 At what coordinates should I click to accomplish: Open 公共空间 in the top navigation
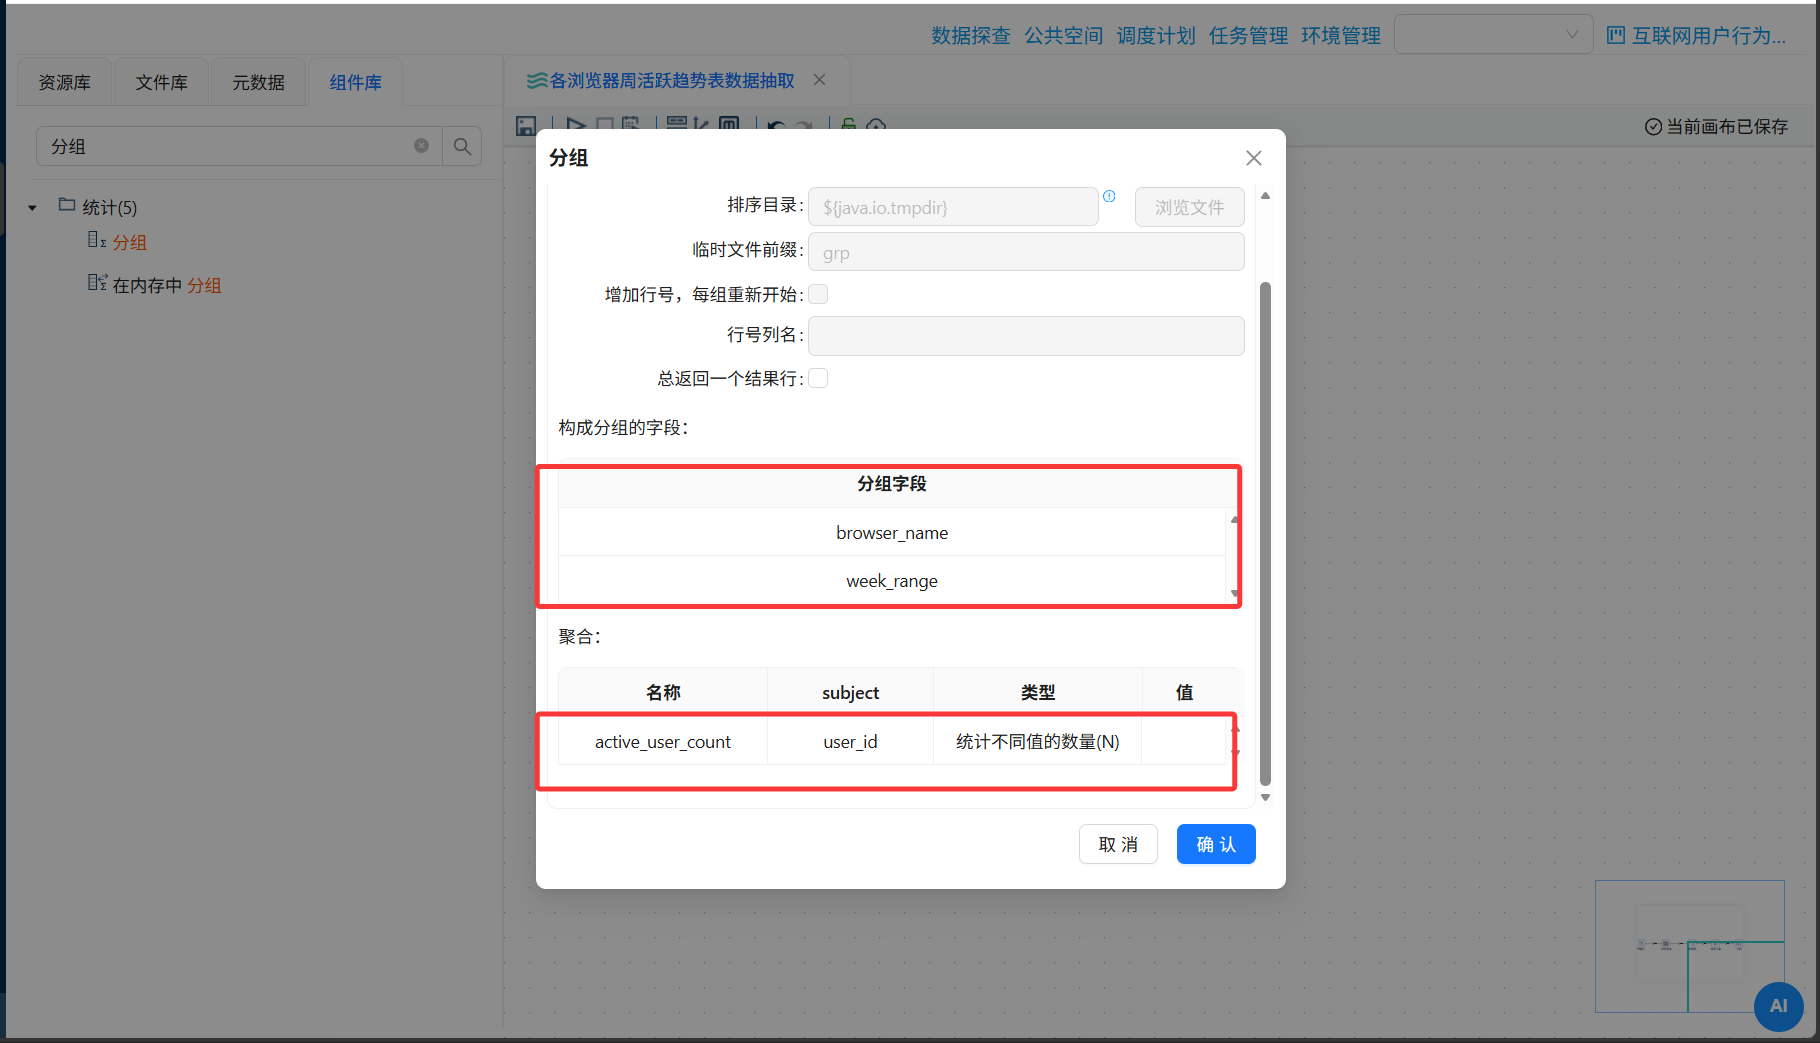[1064, 36]
